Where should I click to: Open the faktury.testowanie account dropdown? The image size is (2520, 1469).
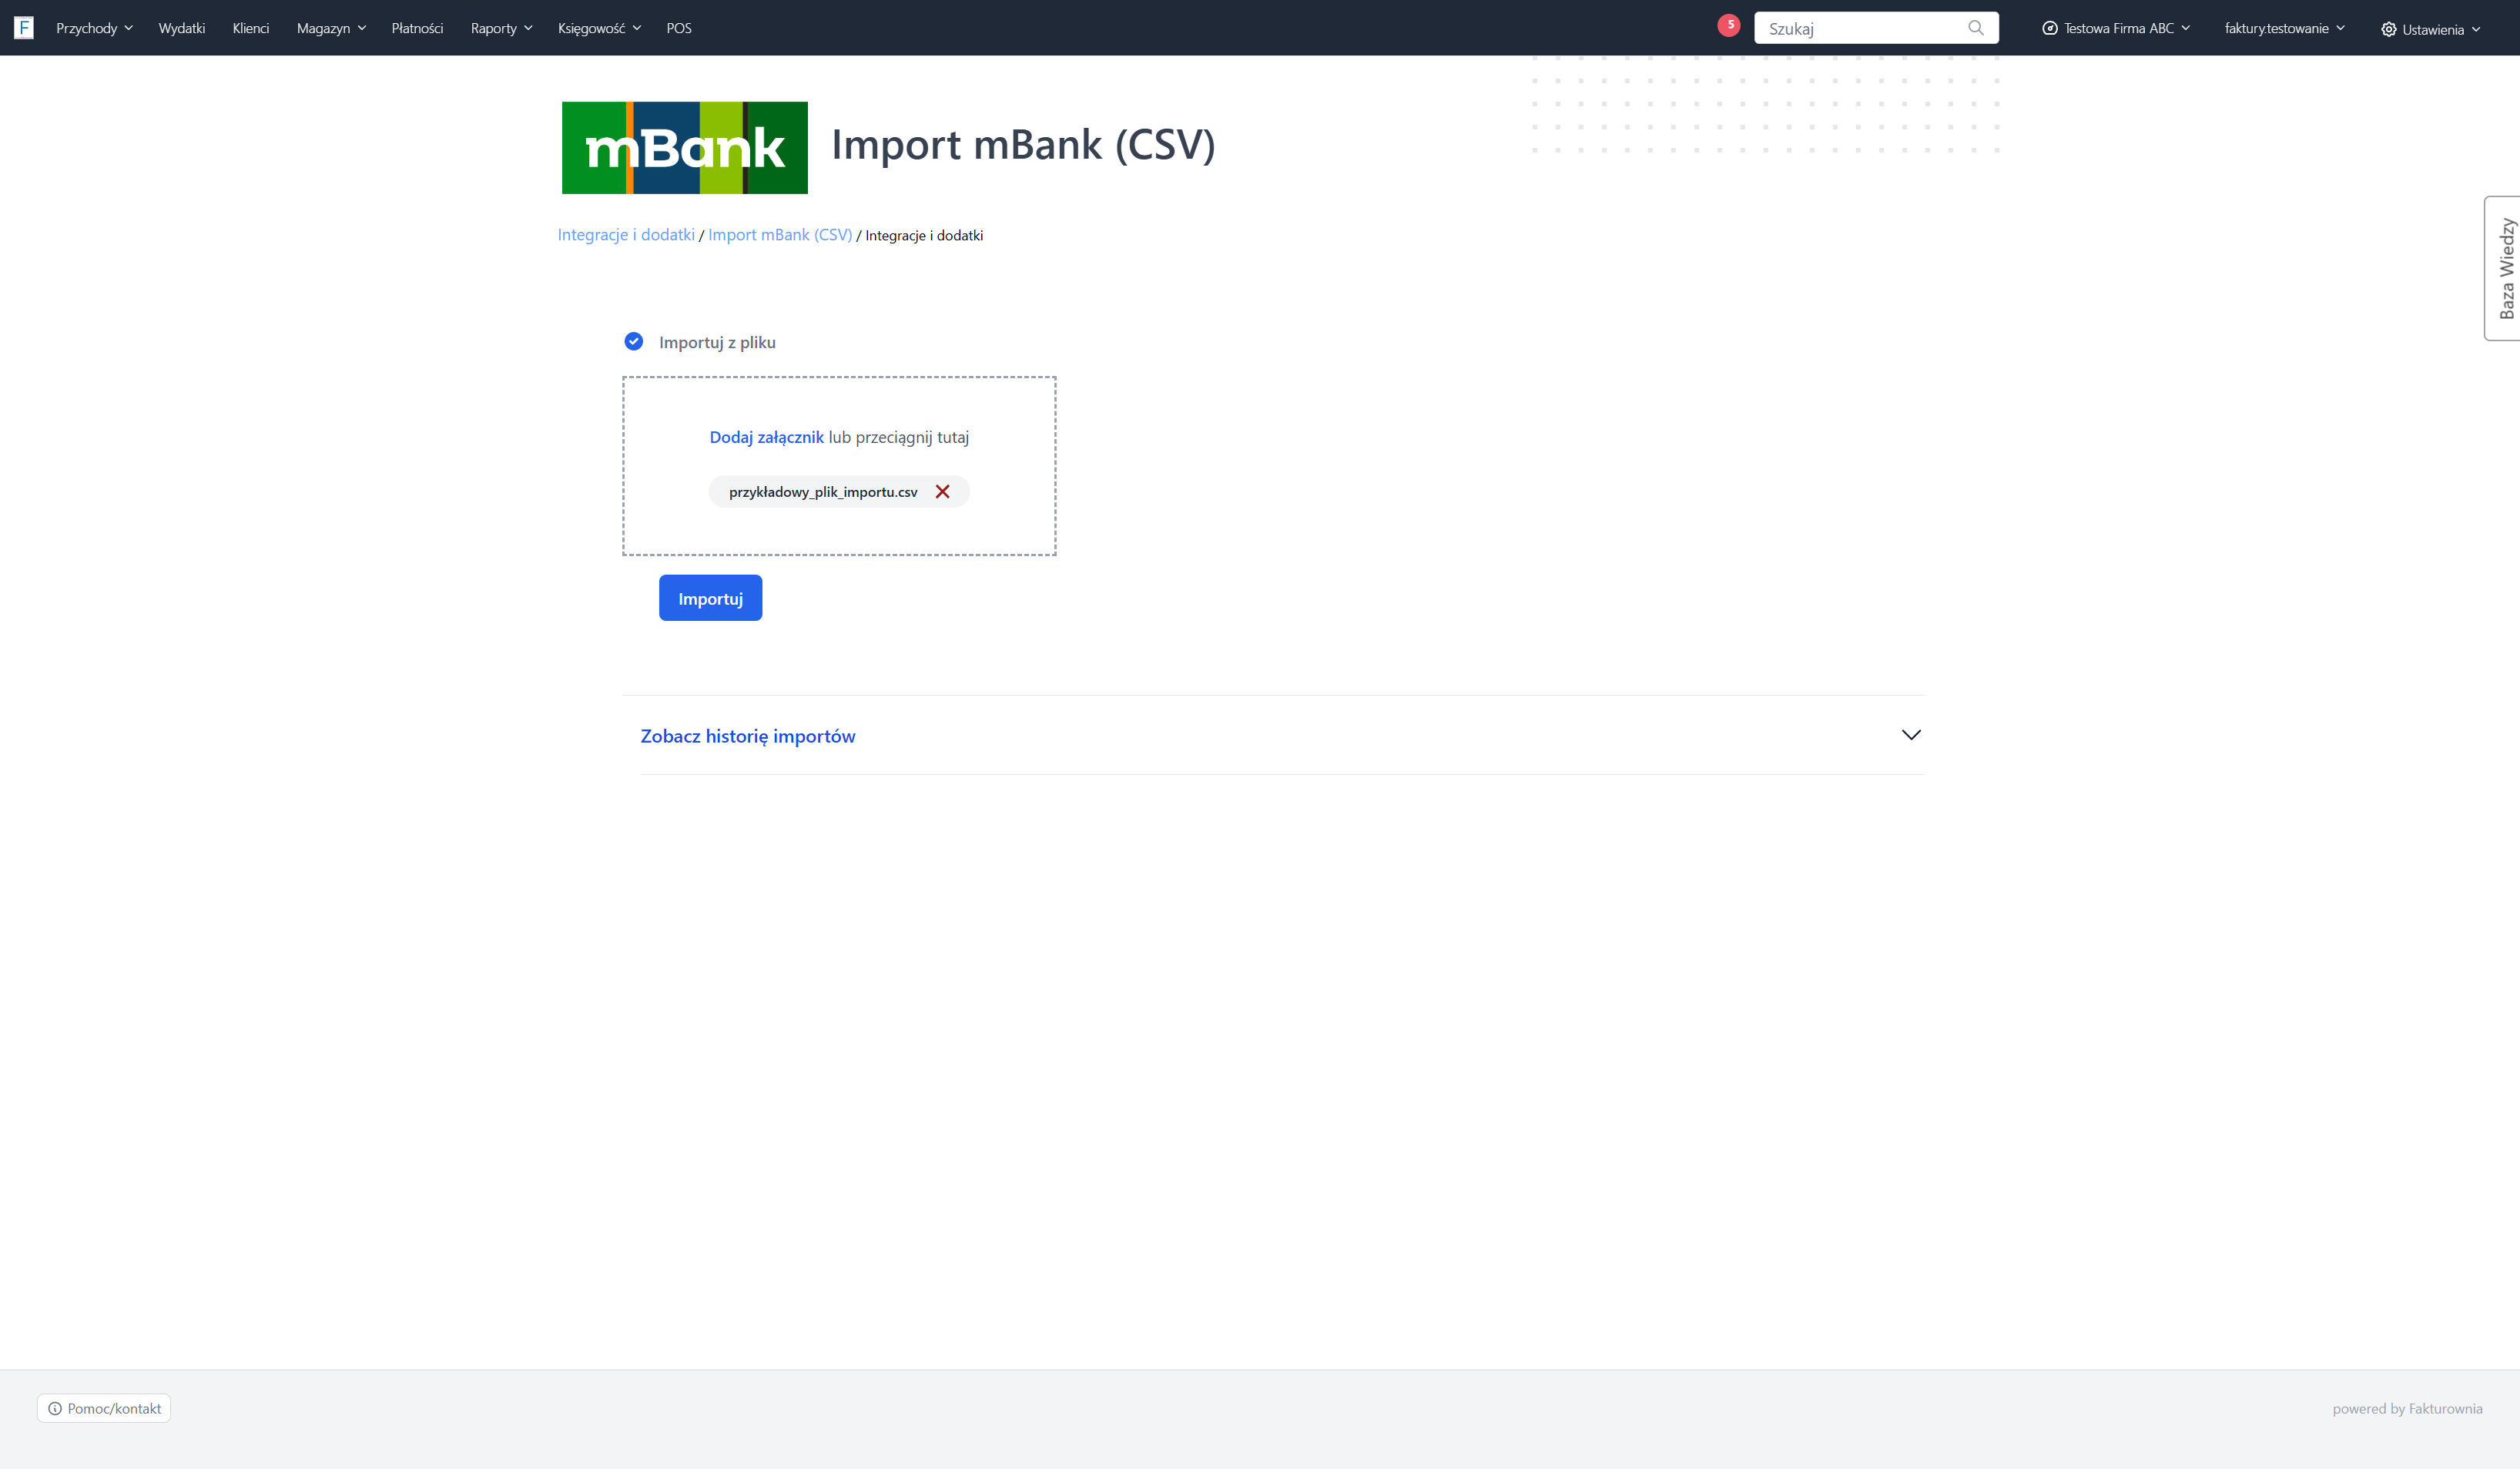tap(2284, 28)
